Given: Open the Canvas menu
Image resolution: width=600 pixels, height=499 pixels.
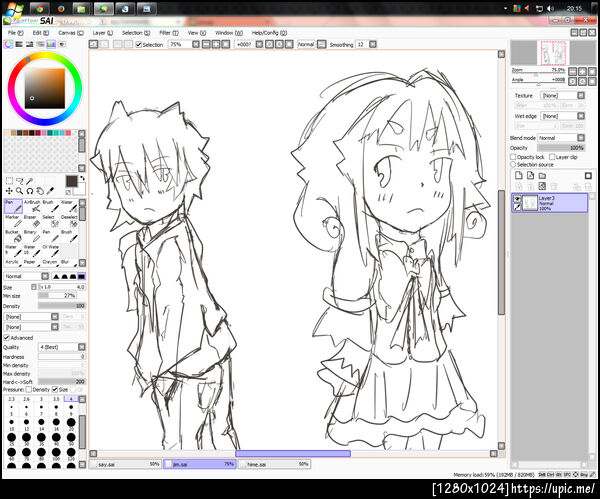Looking at the screenshot, I should (71, 33).
